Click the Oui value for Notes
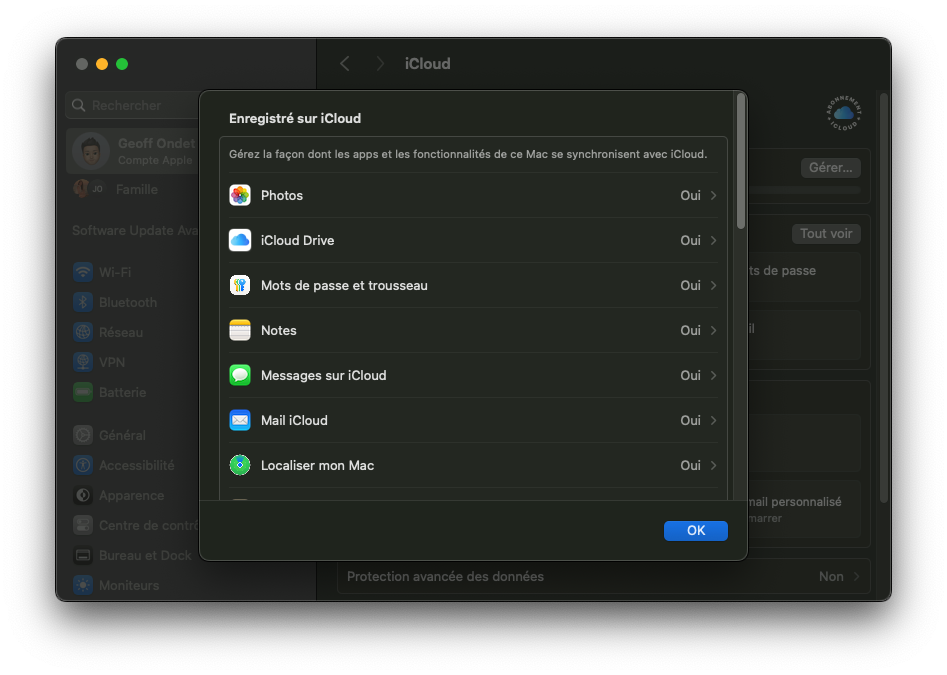947x675 pixels. coord(690,330)
